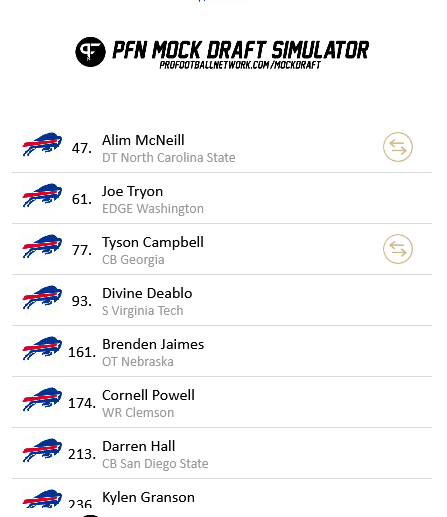447x517 pixels.
Task: Select player name Divine Deablo
Action: coord(147,293)
